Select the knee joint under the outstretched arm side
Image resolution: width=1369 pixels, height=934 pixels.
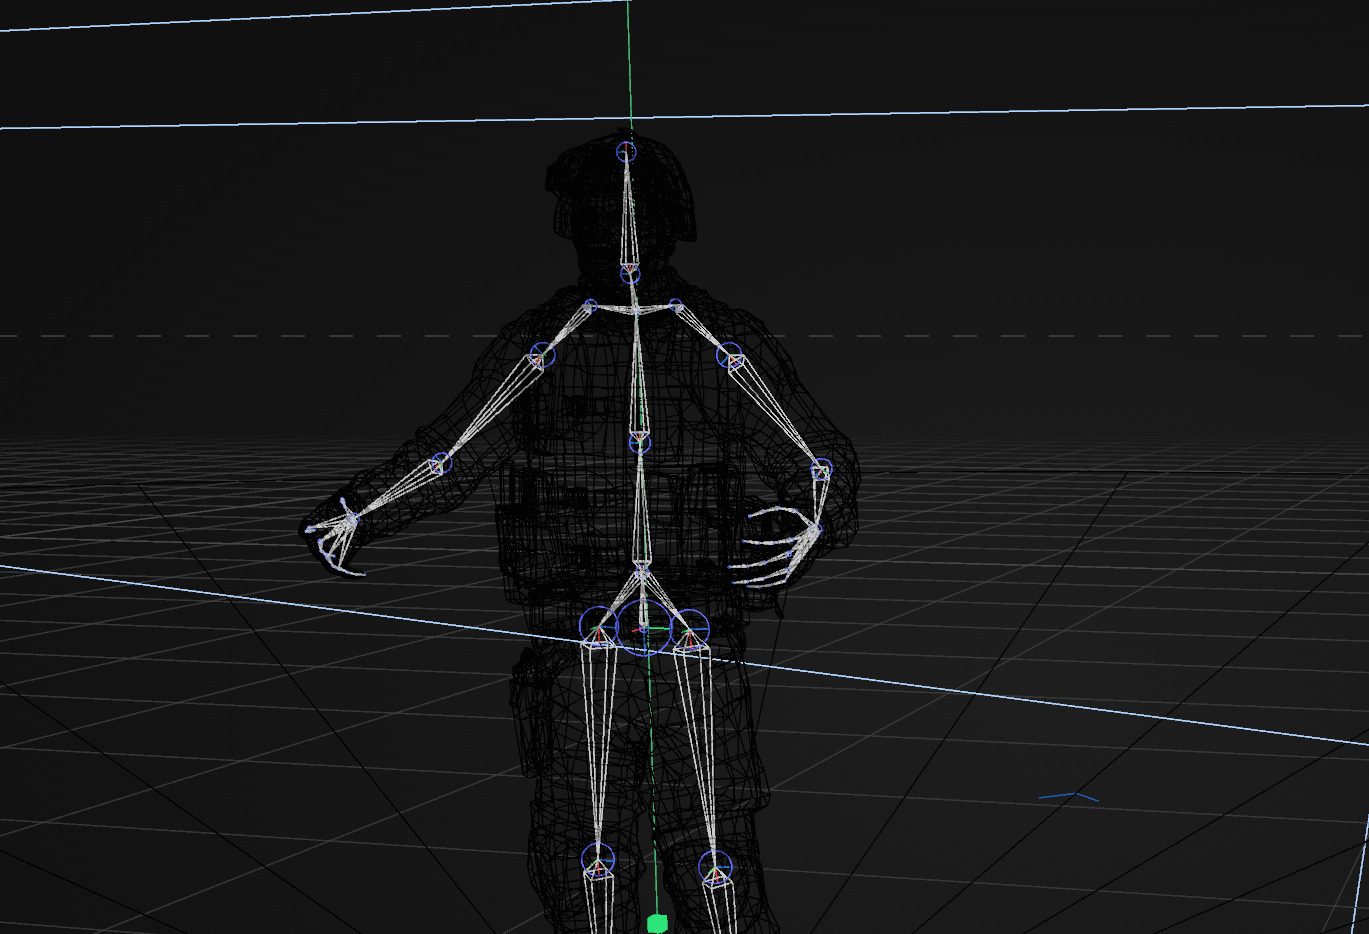point(599,859)
